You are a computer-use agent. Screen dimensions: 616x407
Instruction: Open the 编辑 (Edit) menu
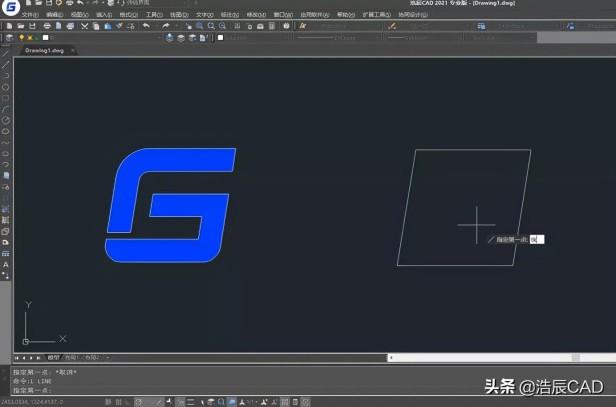54,15
